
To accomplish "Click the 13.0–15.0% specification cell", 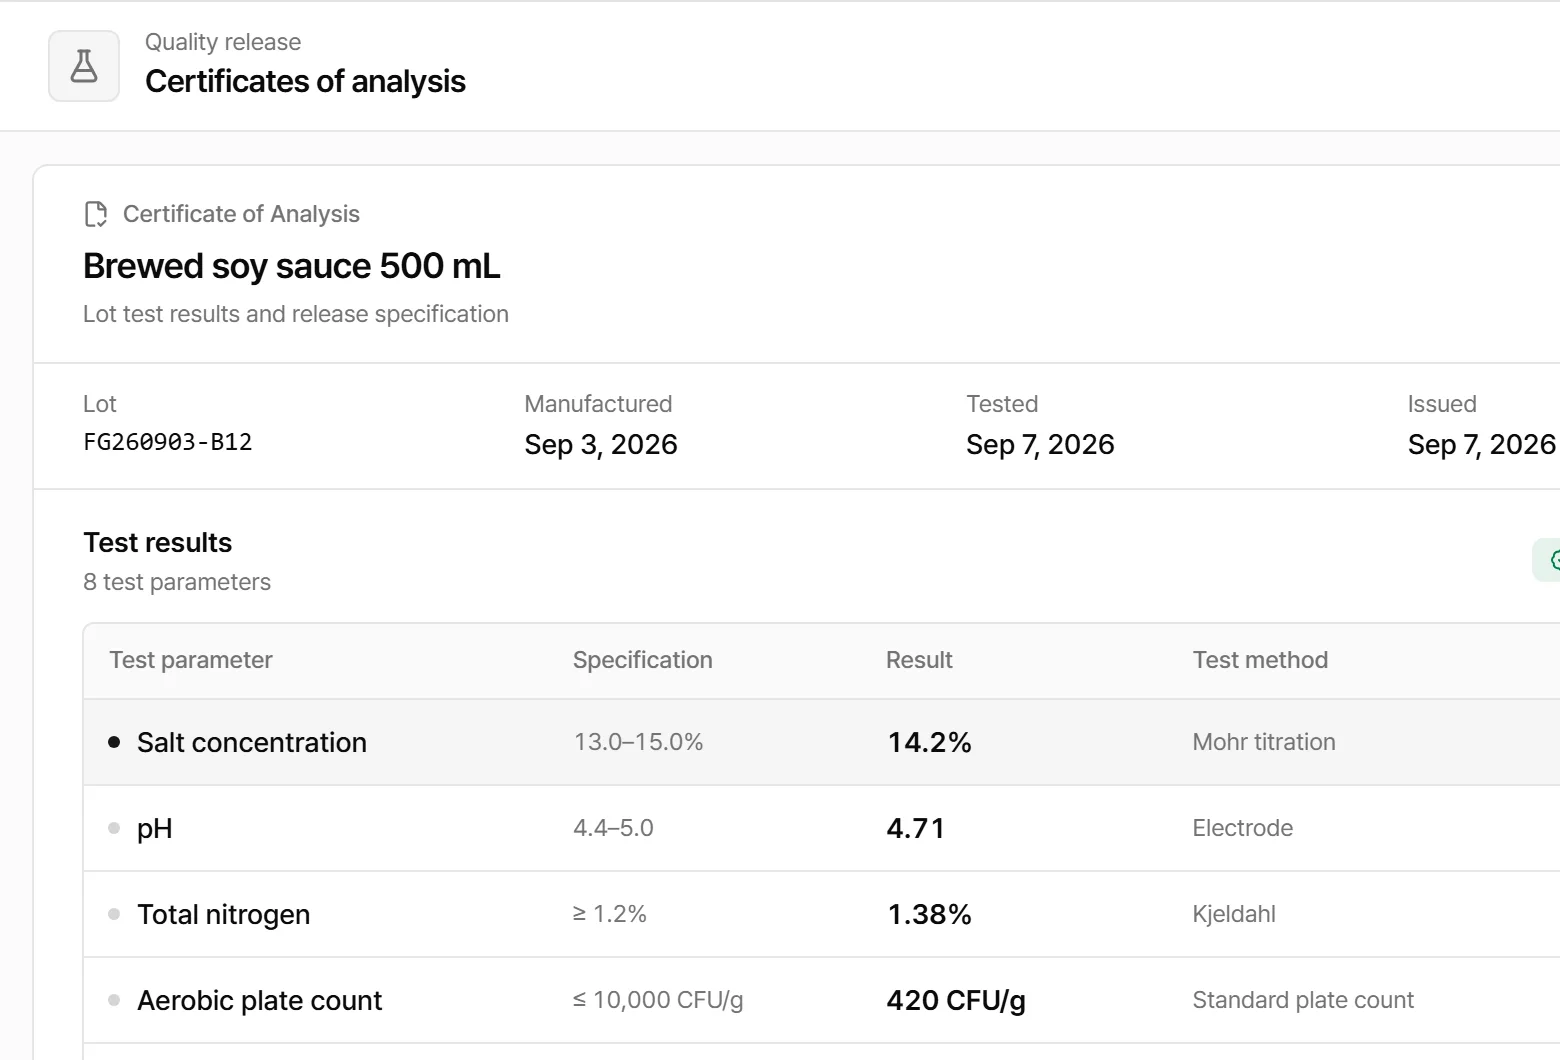I will 638,742.
